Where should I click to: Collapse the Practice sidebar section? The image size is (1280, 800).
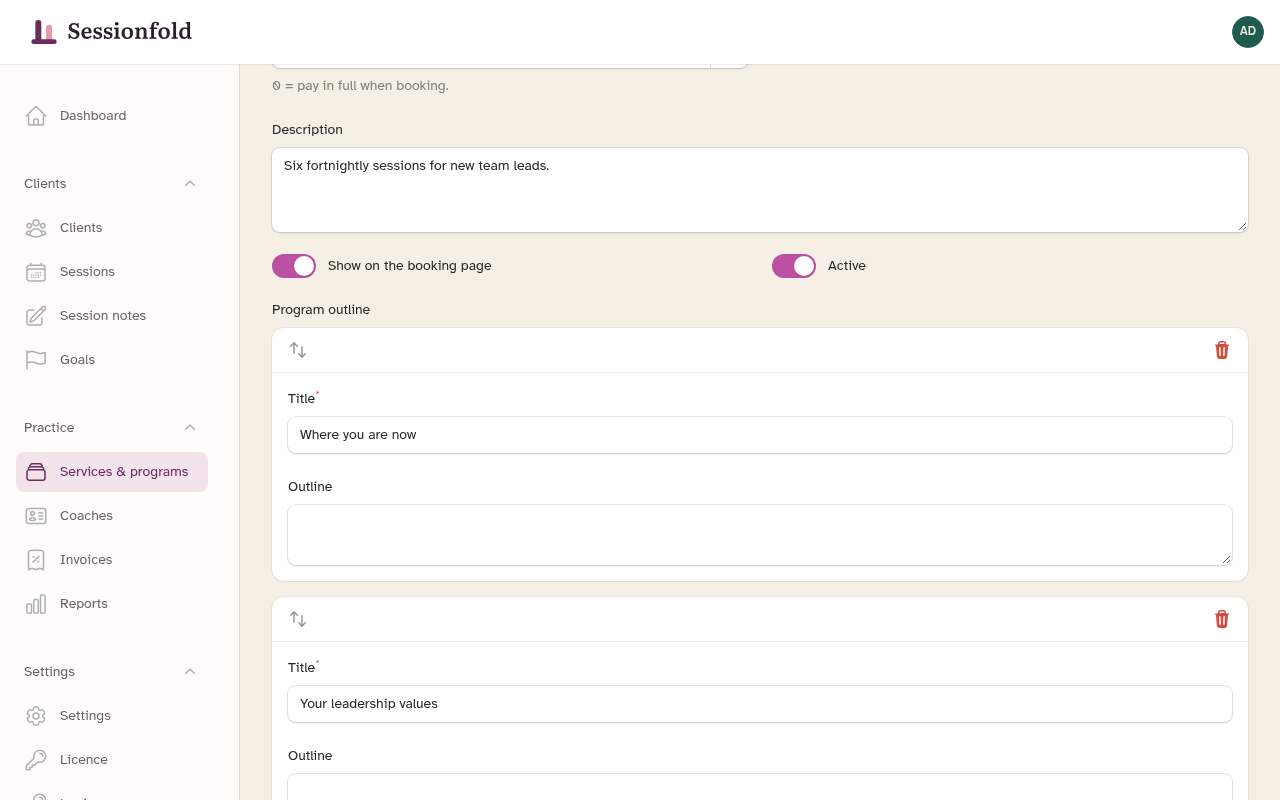(190, 428)
